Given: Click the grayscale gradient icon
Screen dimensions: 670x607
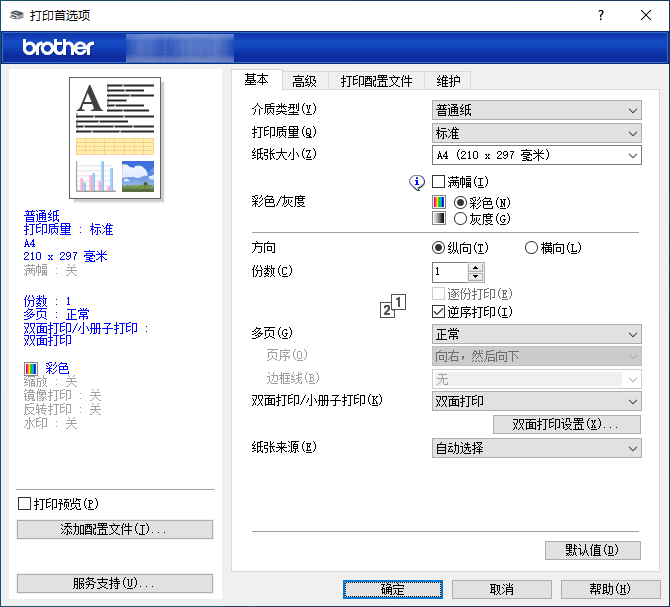Looking at the screenshot, I should coord(438,218).
